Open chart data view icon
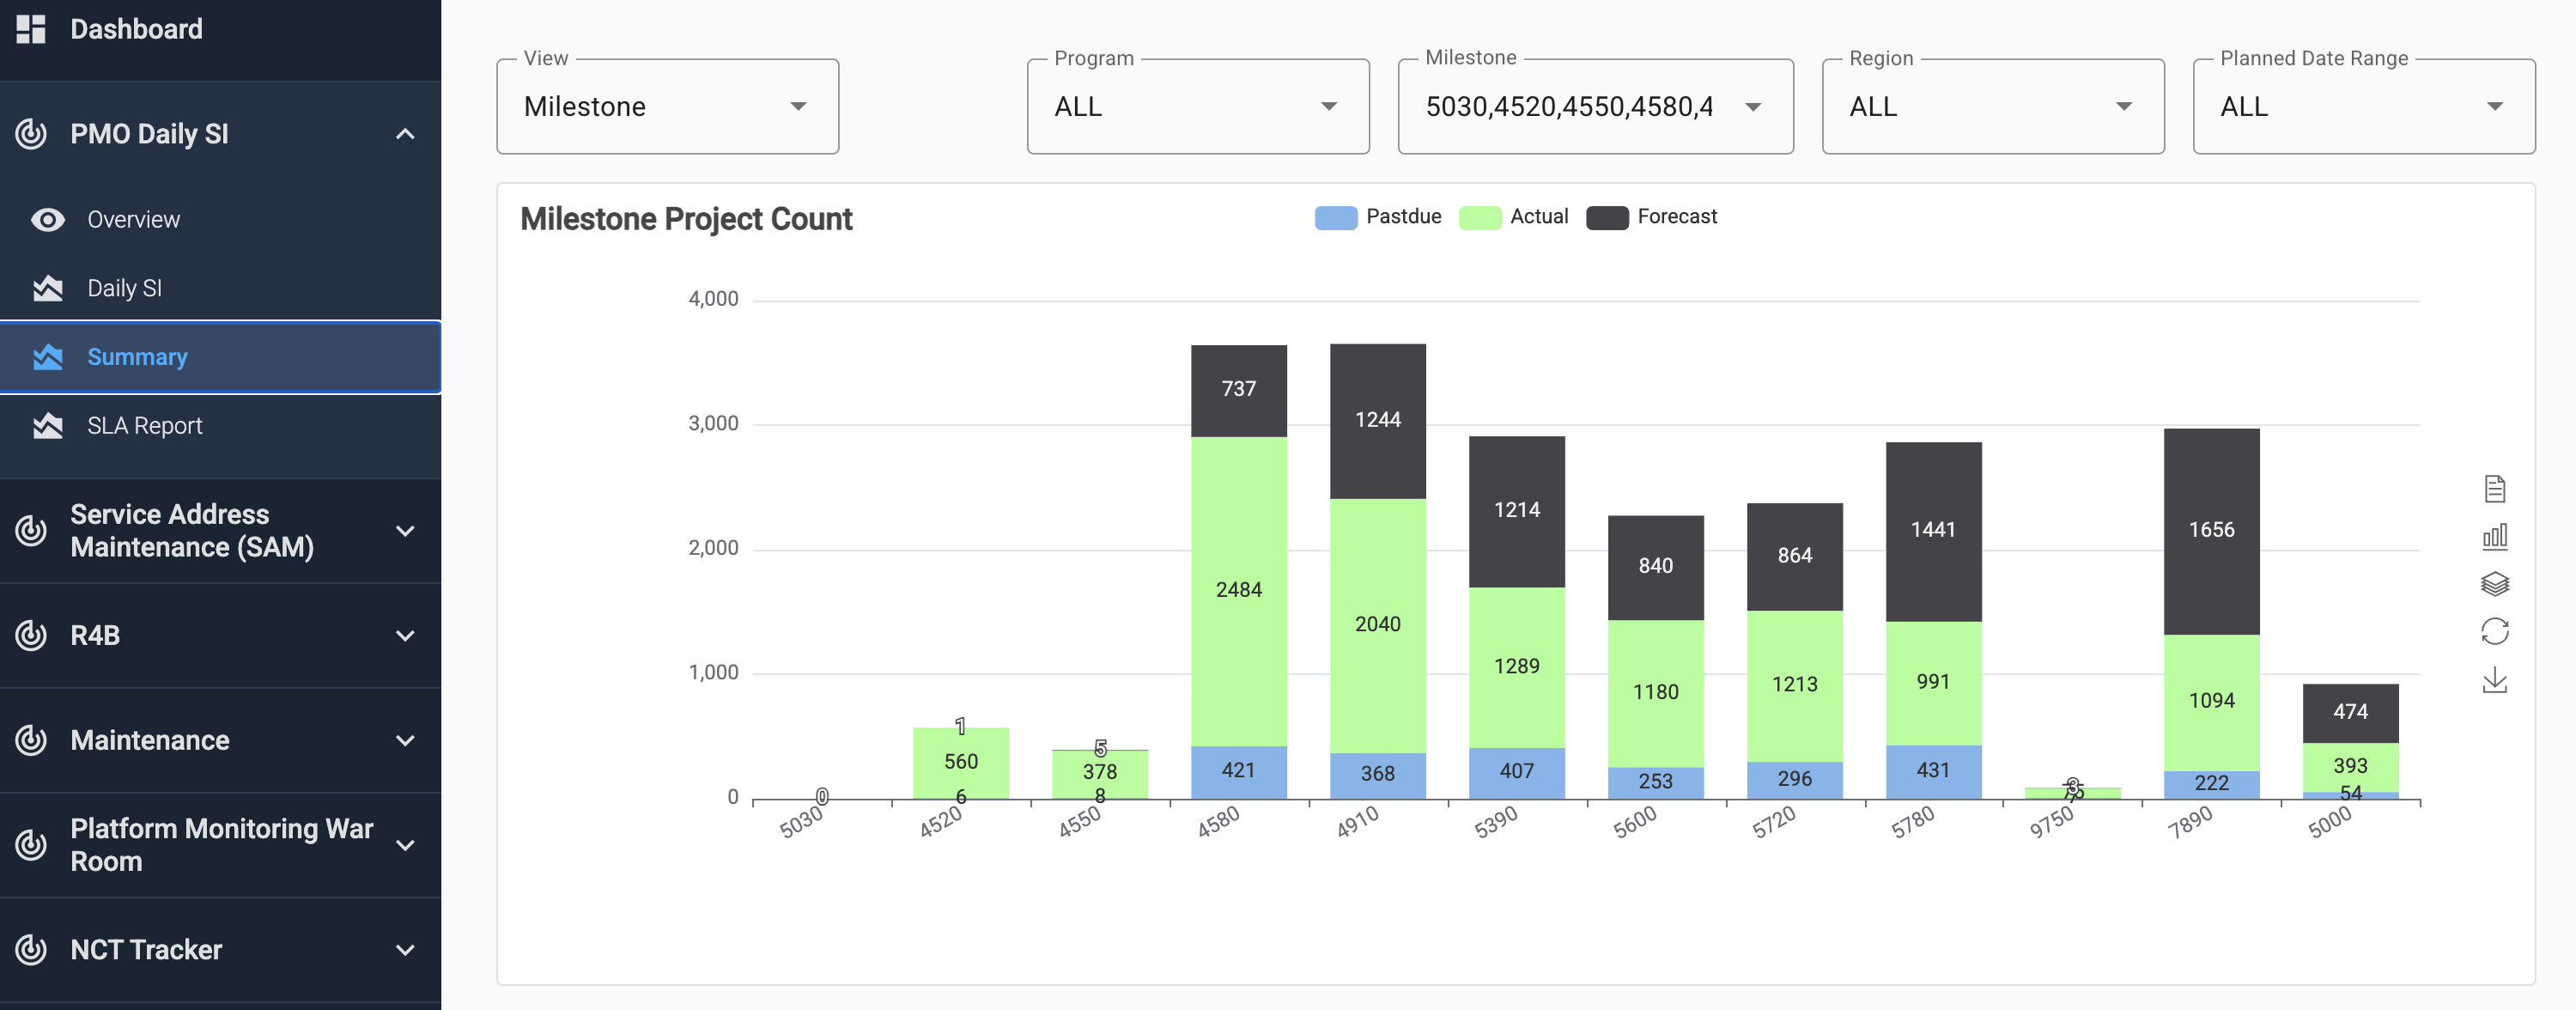Image resolution: width=2576 pixels, height=1010 pixels. pos(2494,489)
